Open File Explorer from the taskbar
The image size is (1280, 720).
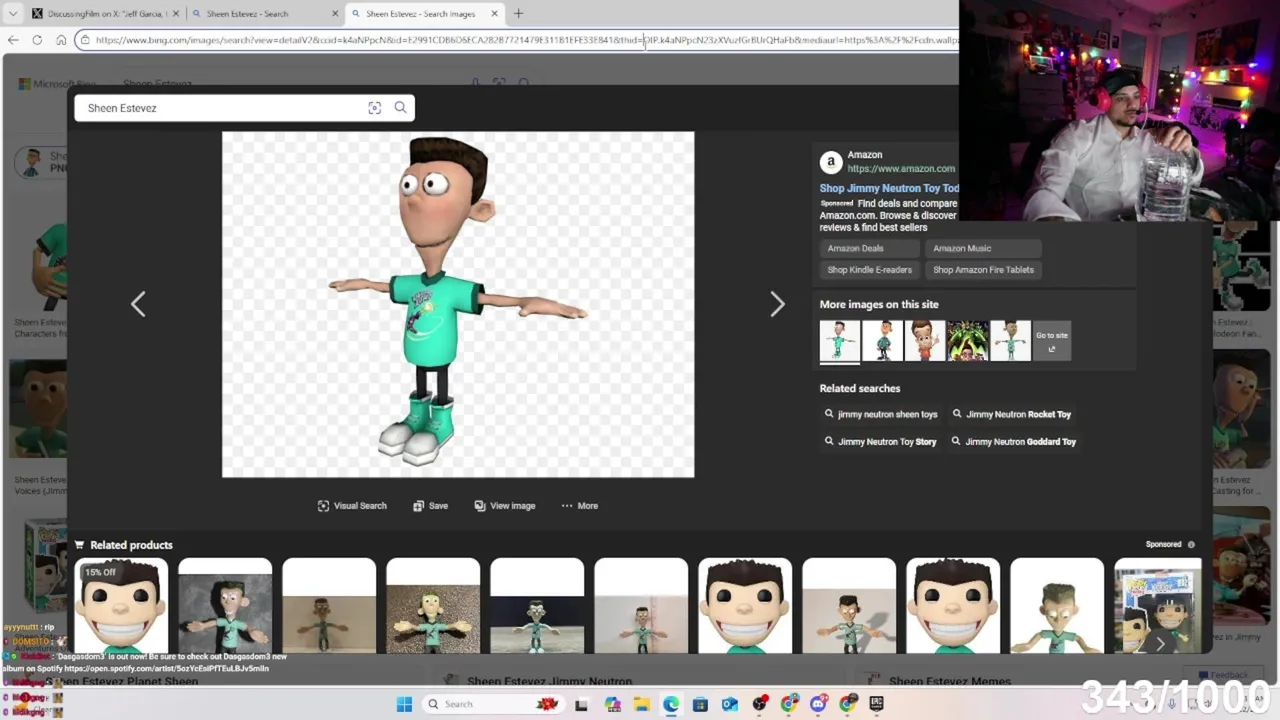641,704
